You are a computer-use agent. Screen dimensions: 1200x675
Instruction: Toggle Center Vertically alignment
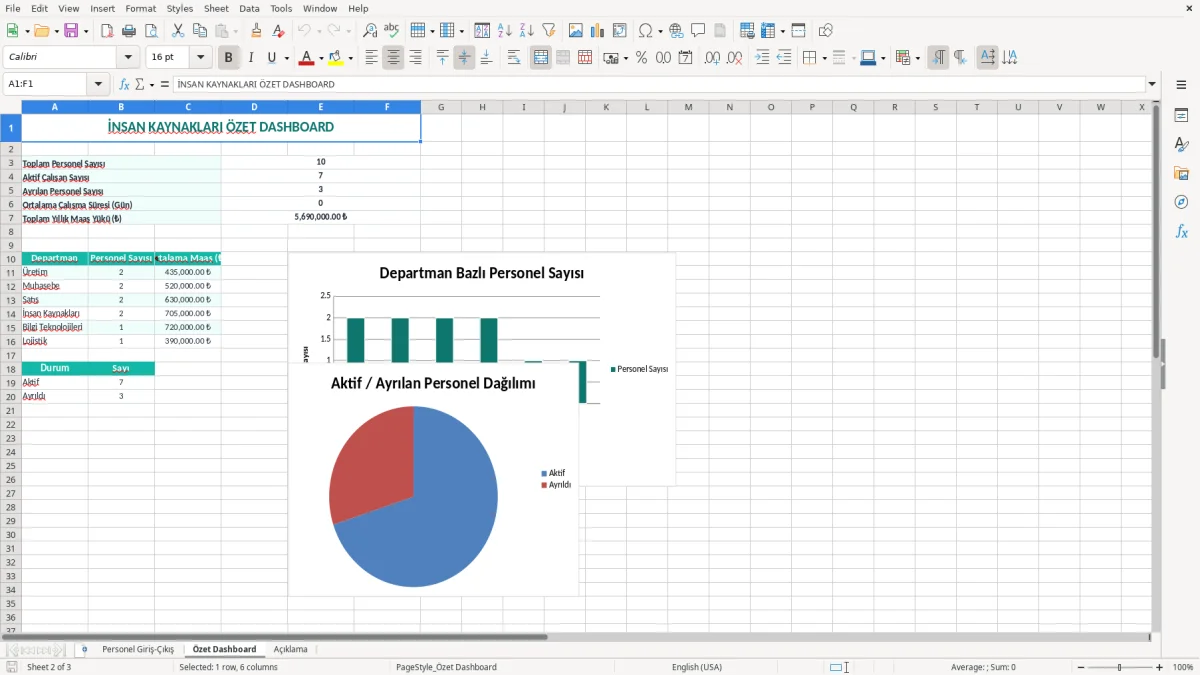point(464,58)
